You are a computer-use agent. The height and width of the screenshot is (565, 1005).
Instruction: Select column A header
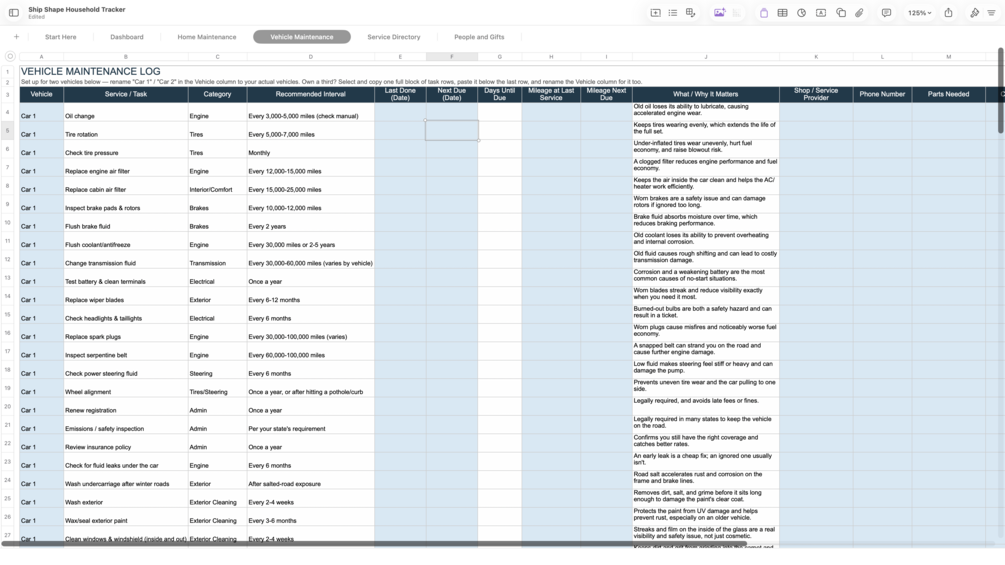click(42, 57)
